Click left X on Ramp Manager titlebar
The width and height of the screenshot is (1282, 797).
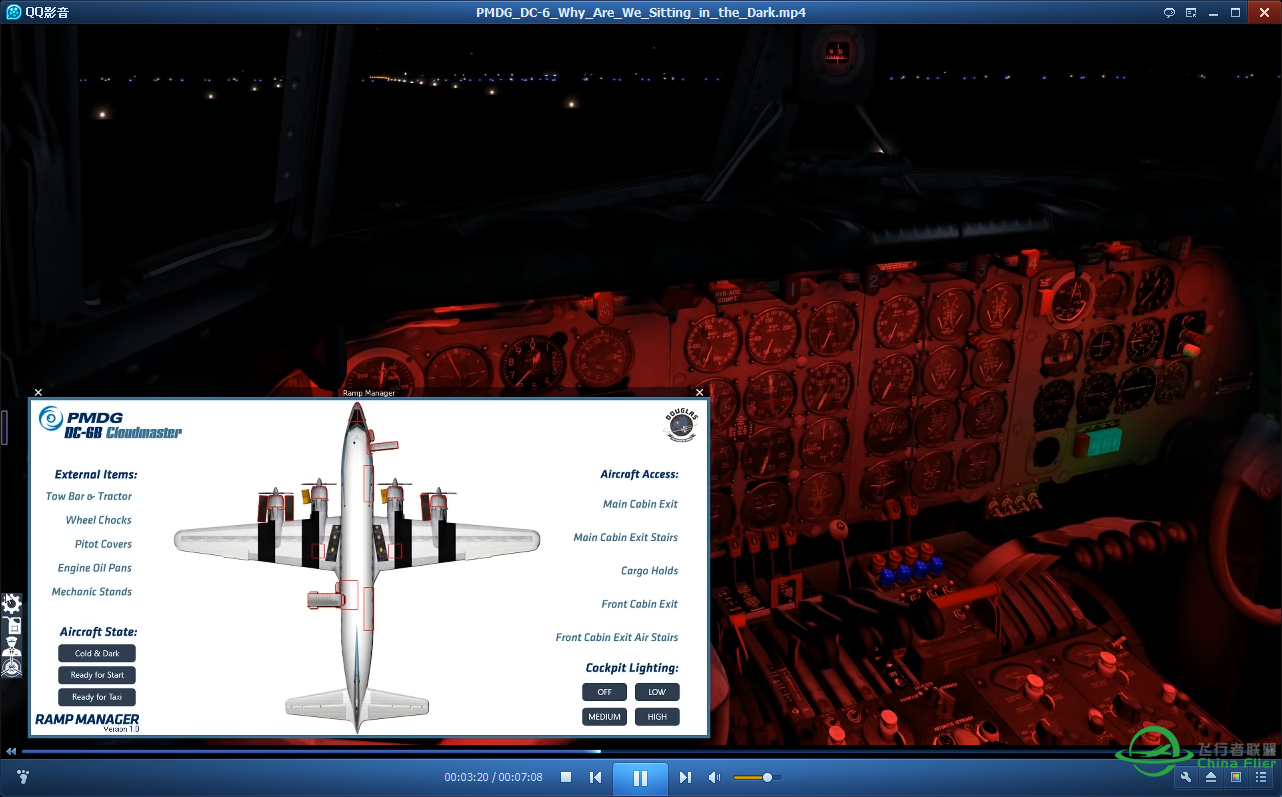click(38, 393)
